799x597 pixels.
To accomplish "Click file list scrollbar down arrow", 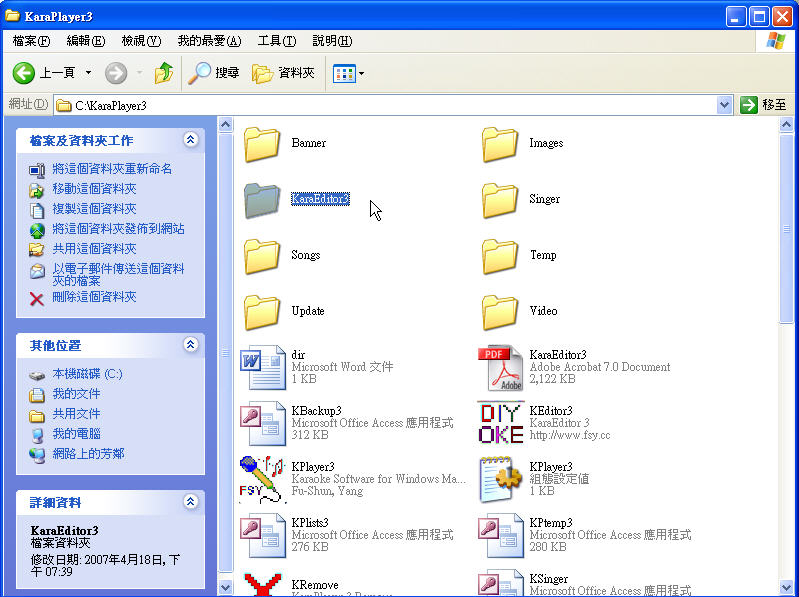I will (x=786, y=587).
